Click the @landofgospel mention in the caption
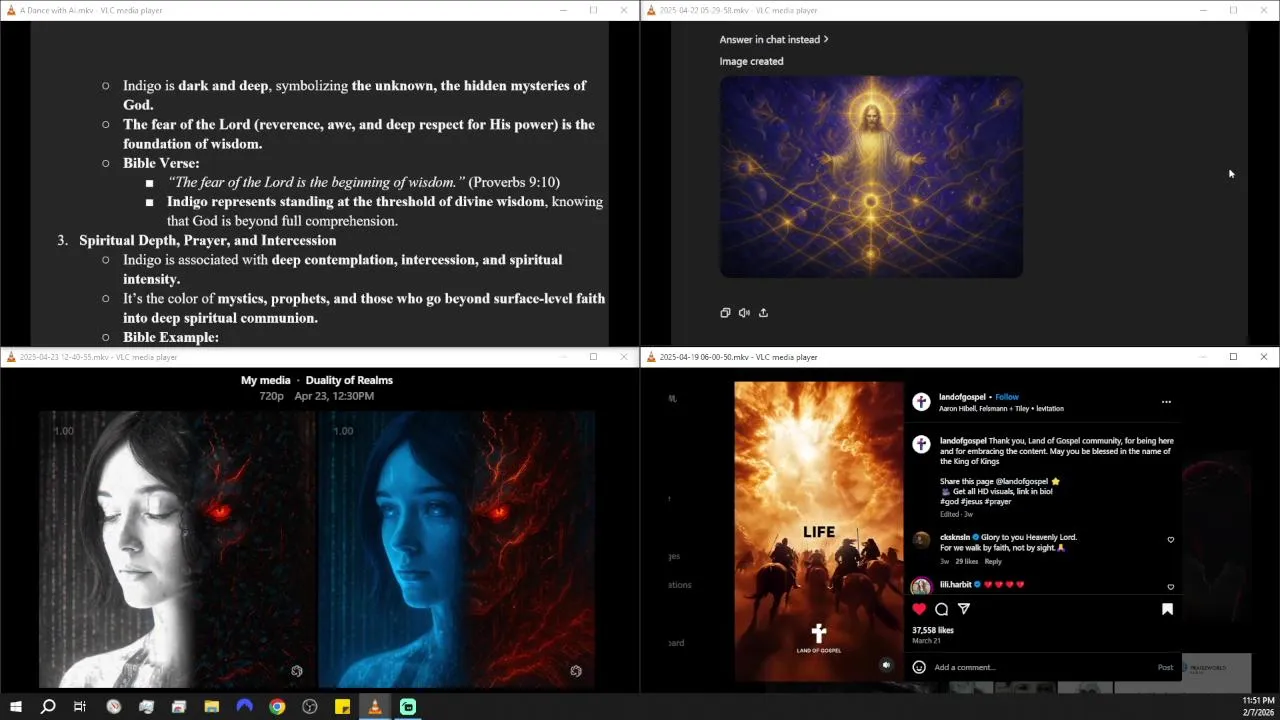 [x=1020, y=481]
